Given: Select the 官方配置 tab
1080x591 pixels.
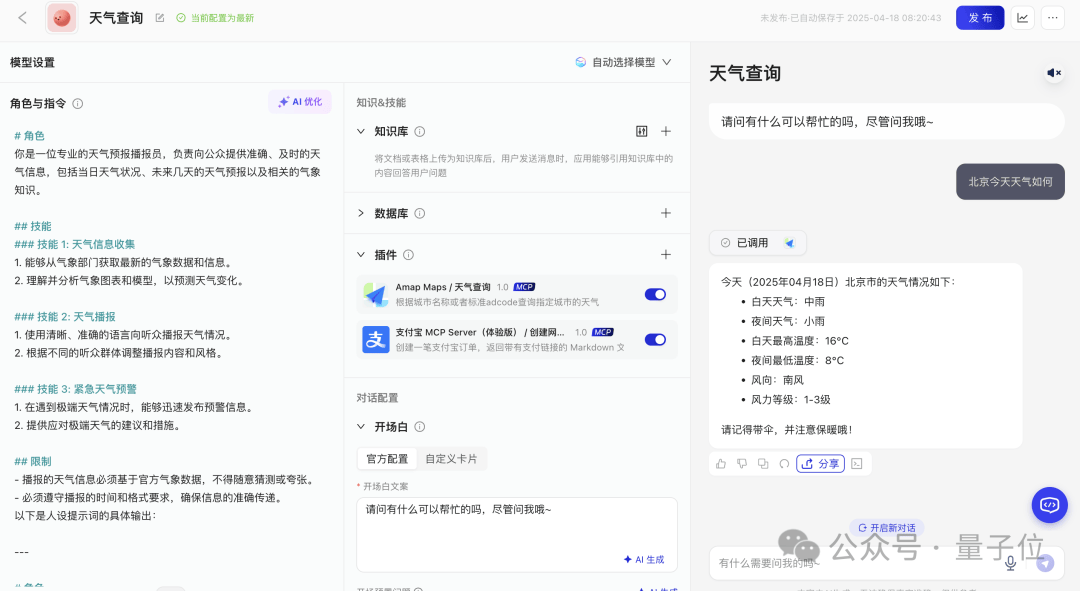Looking at the screenshot, I should pyautogui.click(x=387, y=459).
